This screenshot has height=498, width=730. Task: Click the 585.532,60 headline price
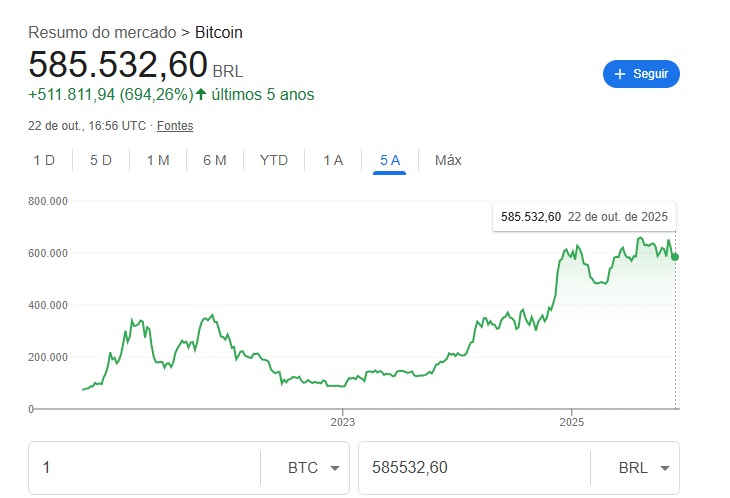118,64
